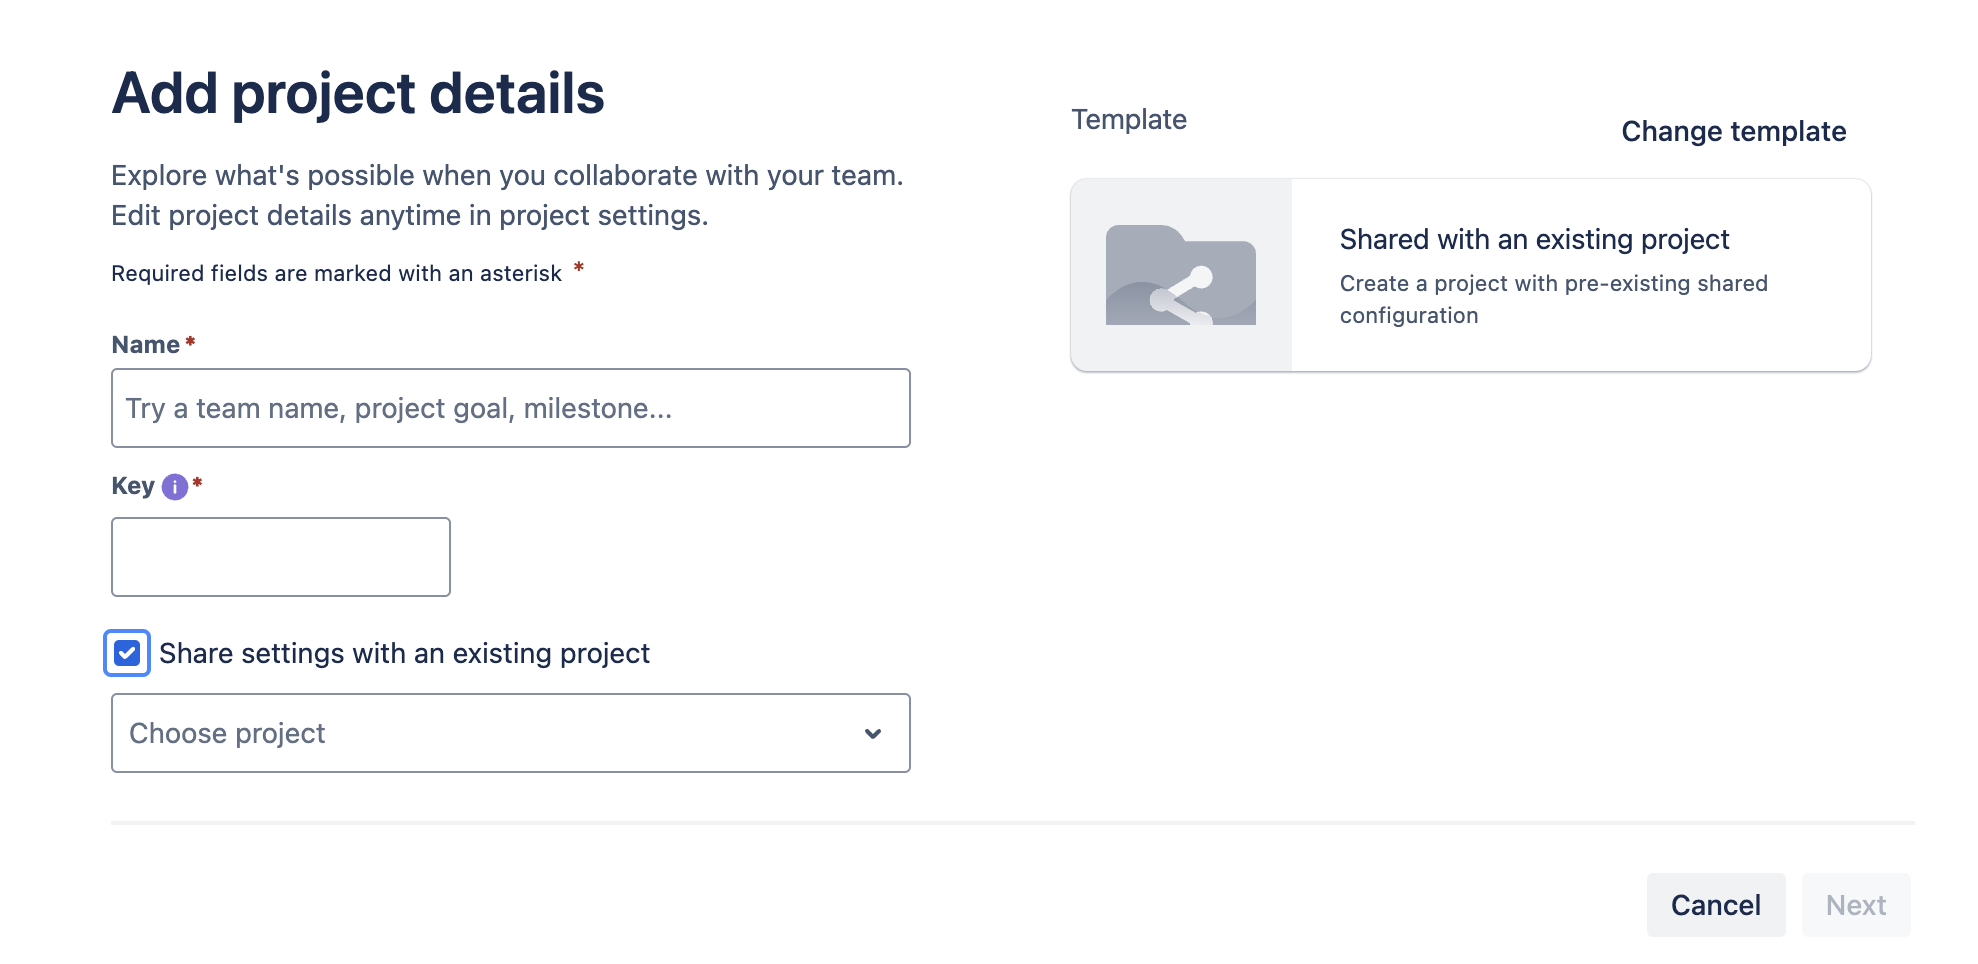Viewport: 1978px width, 964px height.
Task: Expand the project list to pick a project
Action: [x=510, y=733]
